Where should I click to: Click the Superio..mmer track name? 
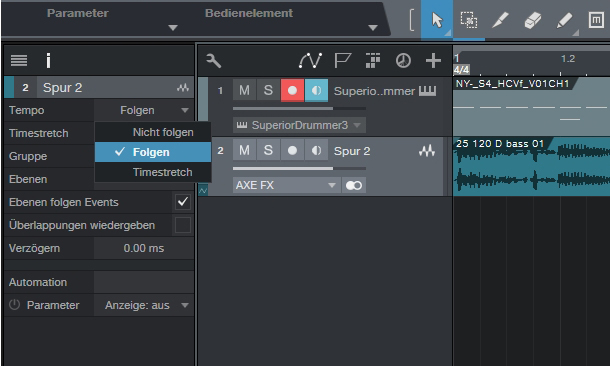(374, 91)
